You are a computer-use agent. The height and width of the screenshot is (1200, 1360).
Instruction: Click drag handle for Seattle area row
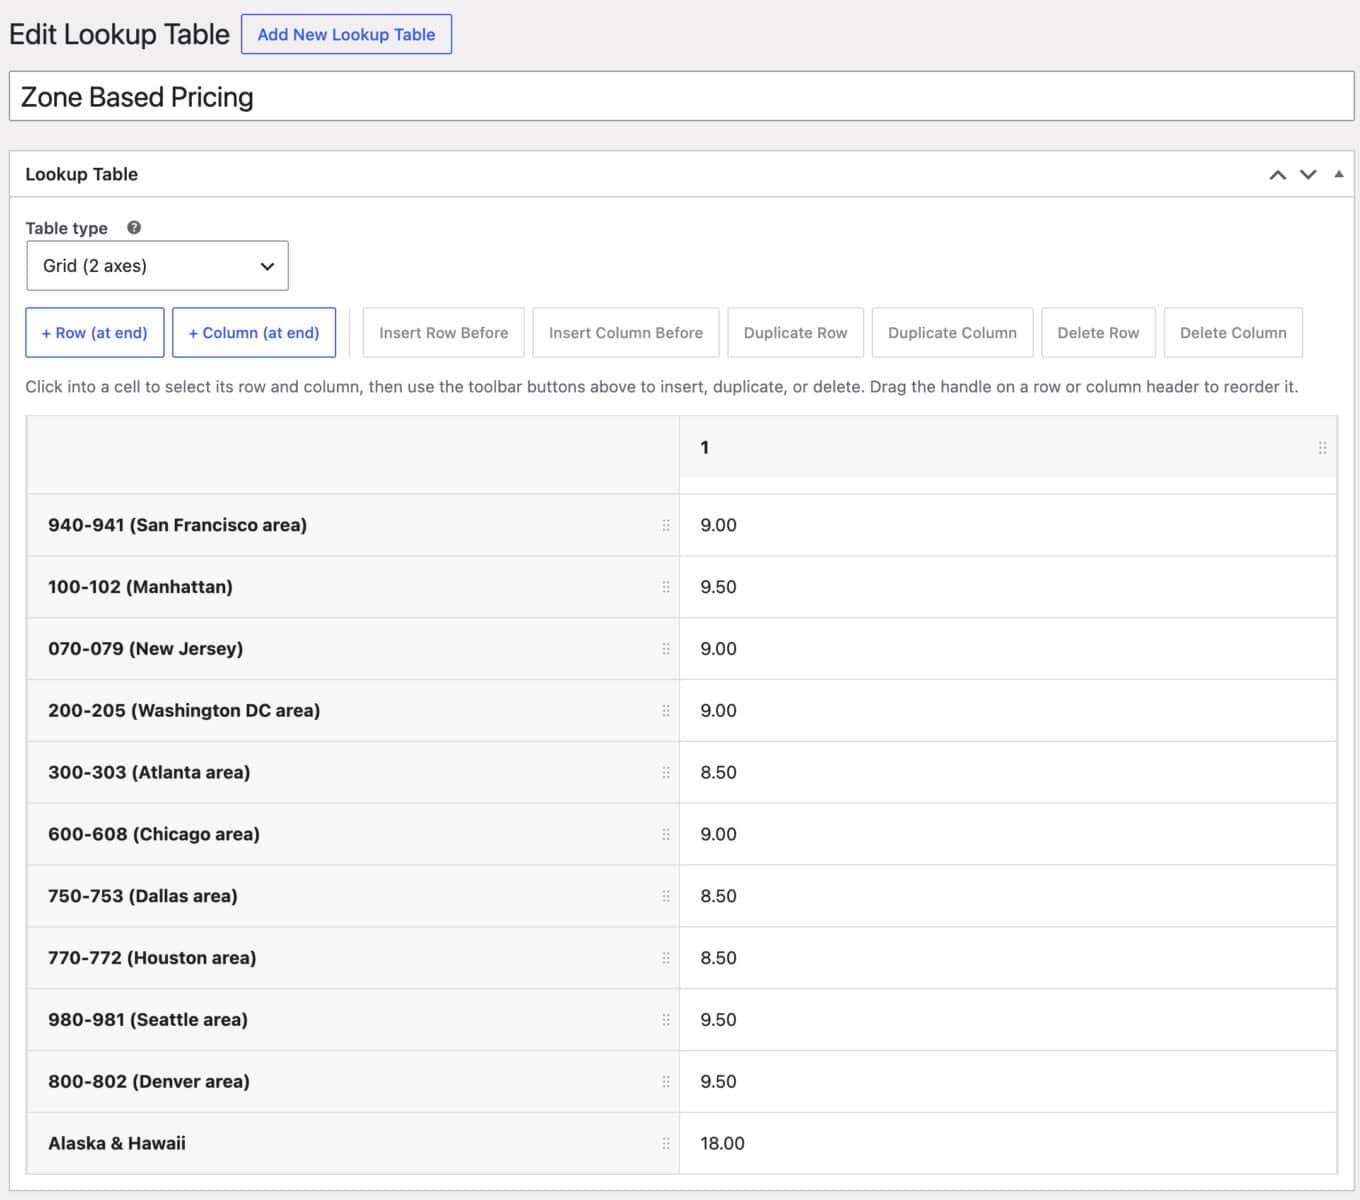tap(666, 1020)
